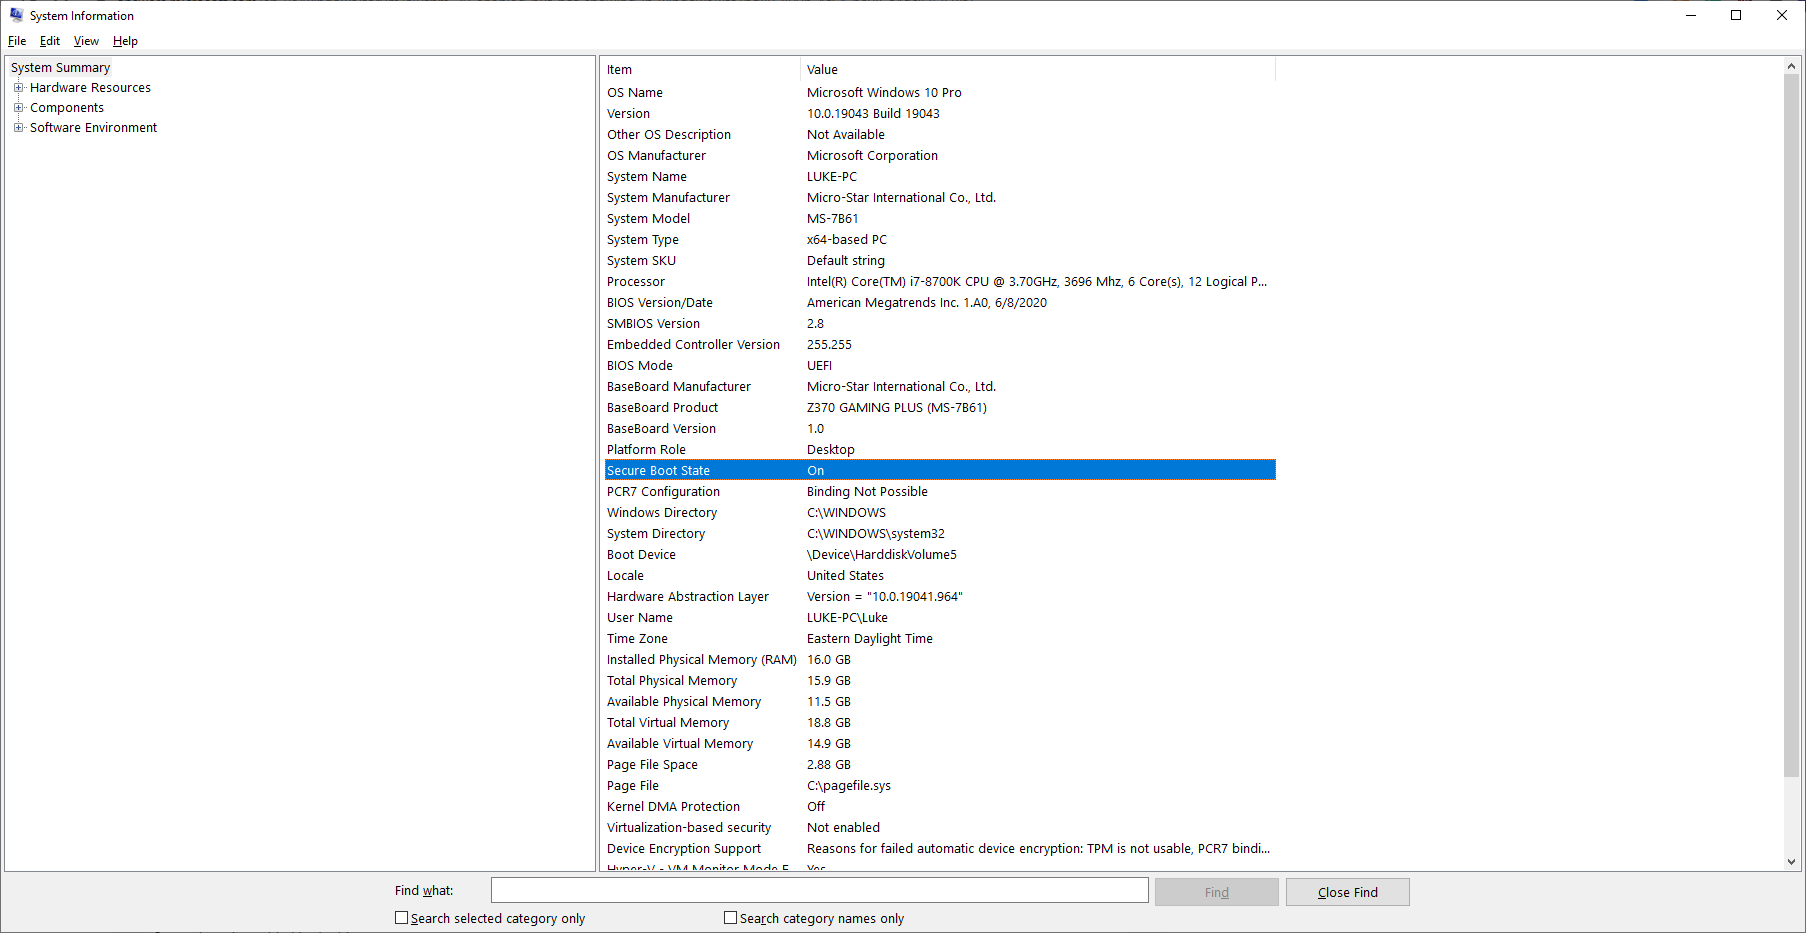Click the Value column header
This screenshot has height=933, width=1806.
pyautogui.click(x=1038, y=70)
